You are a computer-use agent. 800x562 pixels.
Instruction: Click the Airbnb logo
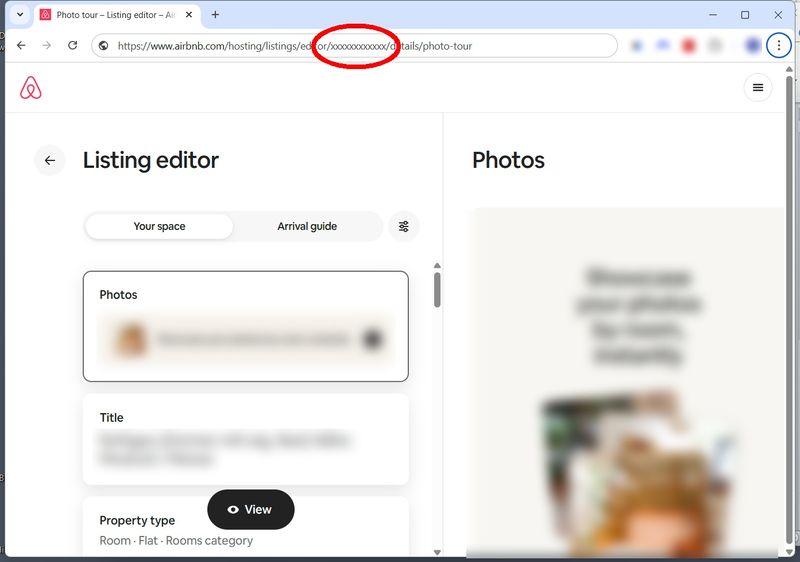pos(31,88)
